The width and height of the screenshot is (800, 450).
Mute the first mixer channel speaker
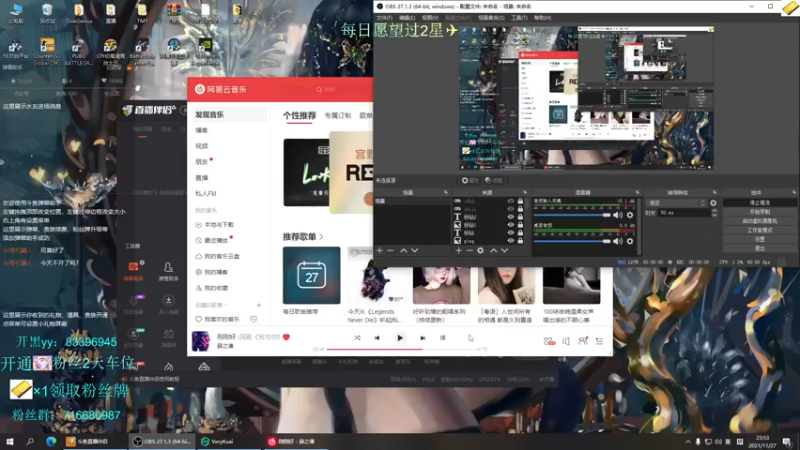point(618,215)
